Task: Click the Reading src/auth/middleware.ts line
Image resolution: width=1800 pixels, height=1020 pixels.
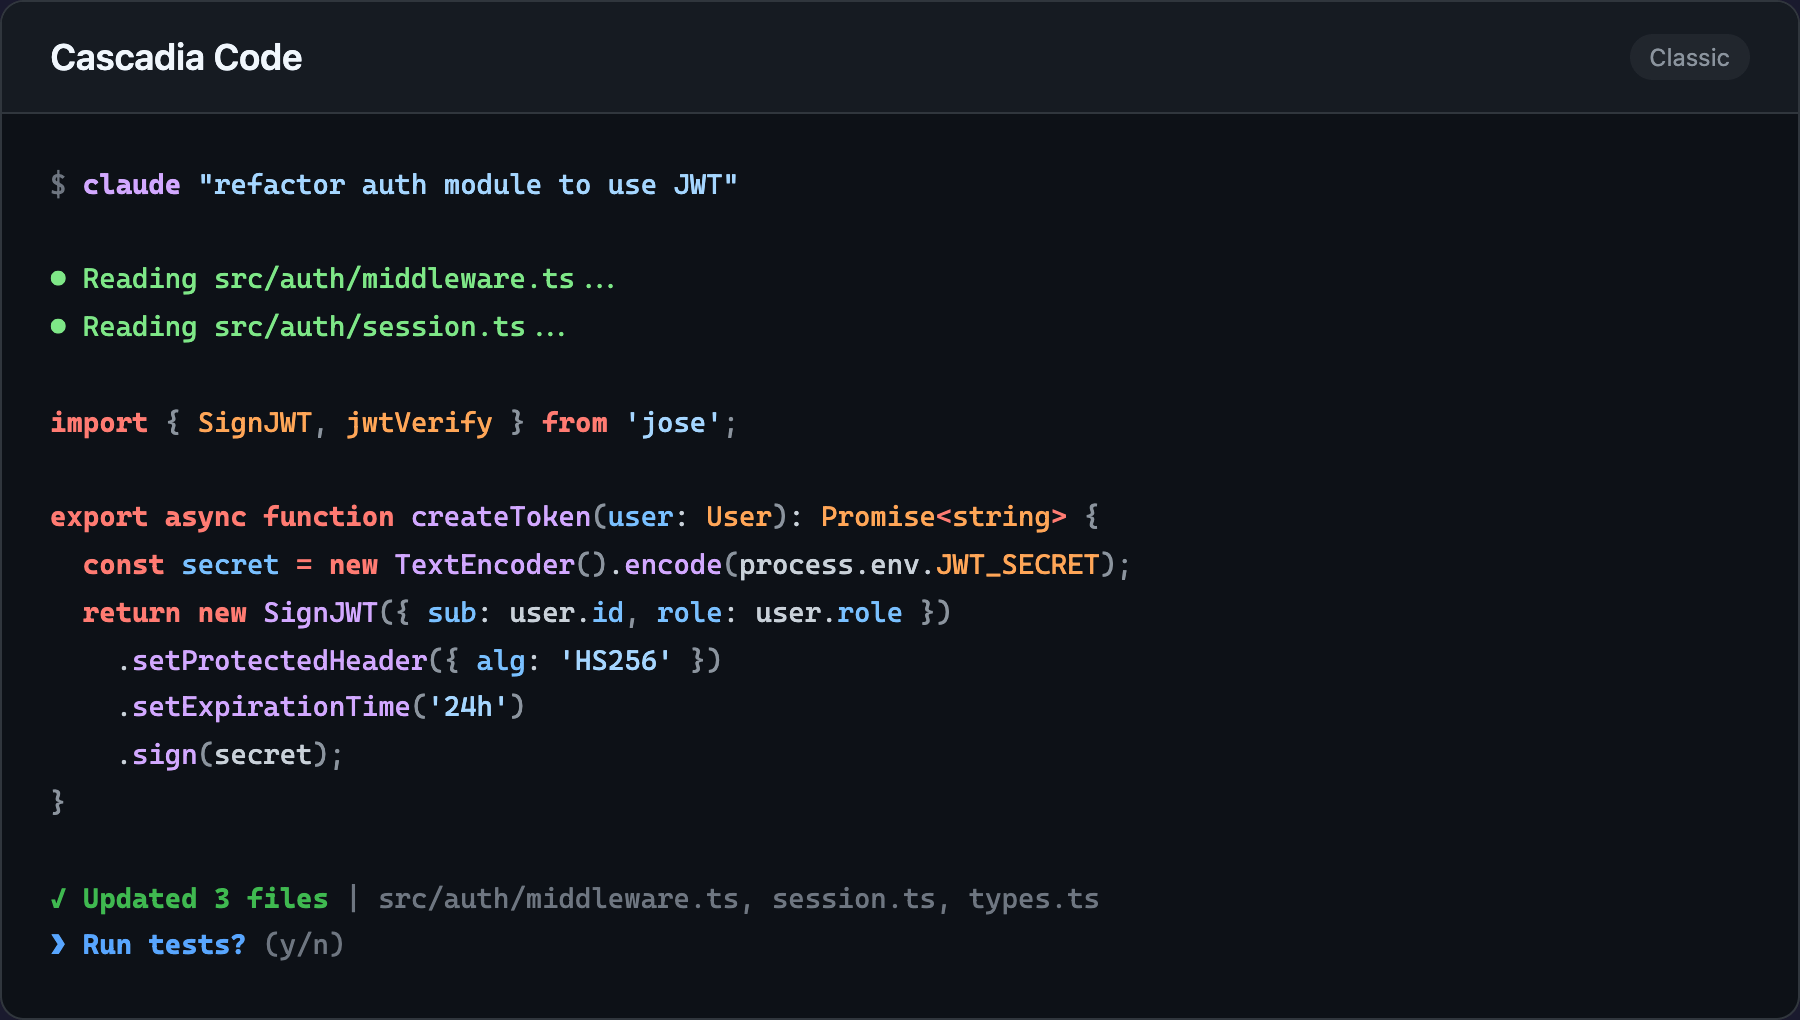Action: 348,279
